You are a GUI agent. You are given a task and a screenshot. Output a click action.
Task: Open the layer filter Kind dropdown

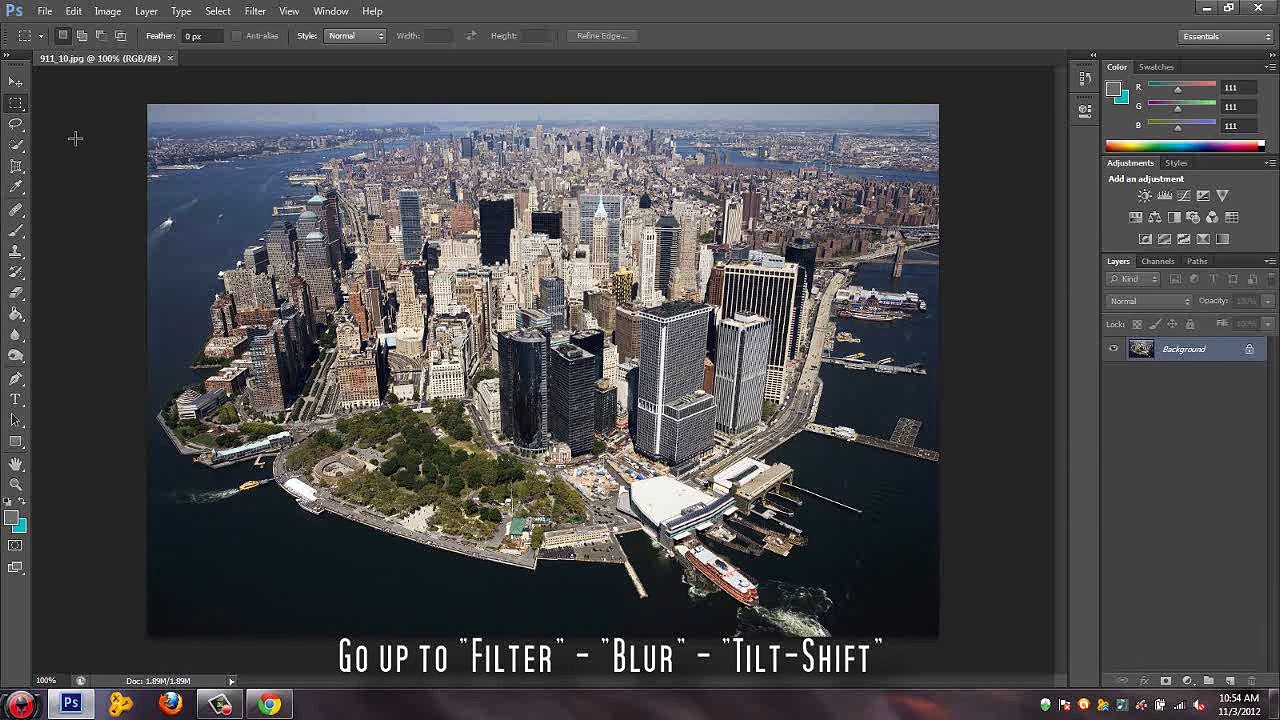[x=1134, y=279]
